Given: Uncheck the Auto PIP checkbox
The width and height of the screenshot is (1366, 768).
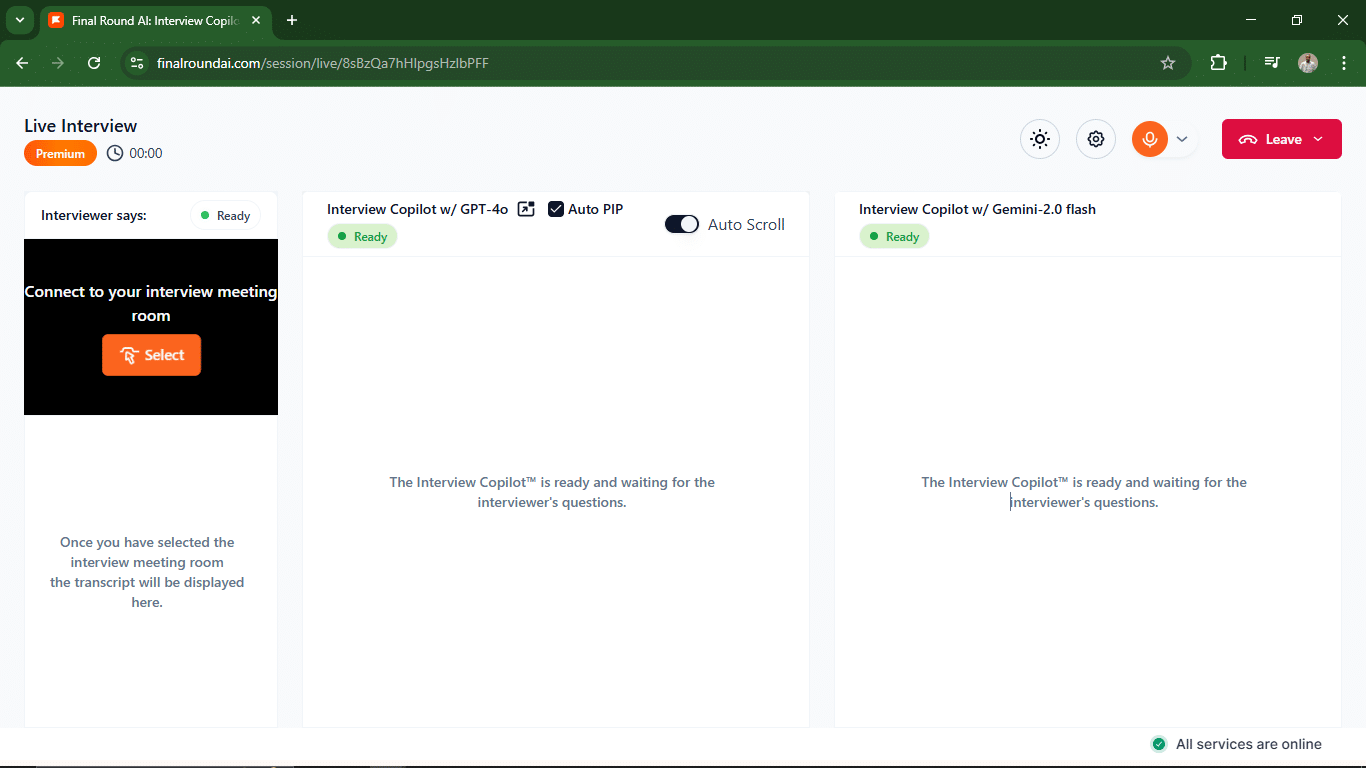Looking at the screenshot, I should [556, 209].
